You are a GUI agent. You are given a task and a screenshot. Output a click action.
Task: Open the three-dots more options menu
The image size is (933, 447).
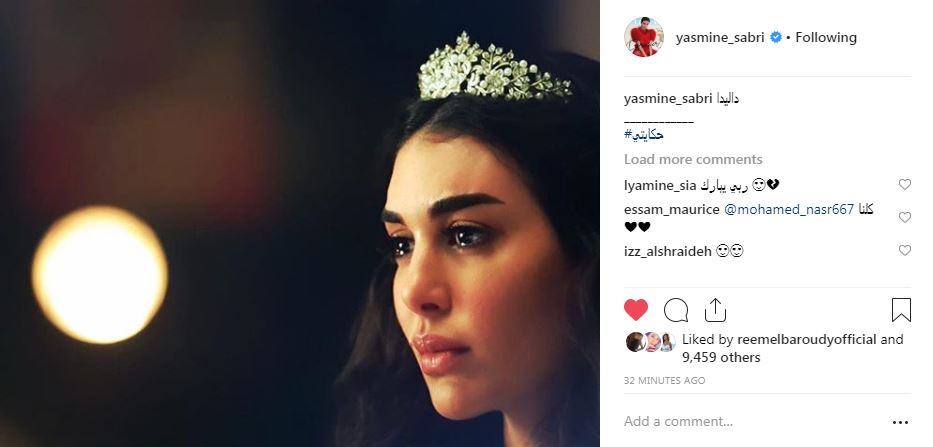pos(901,423)
